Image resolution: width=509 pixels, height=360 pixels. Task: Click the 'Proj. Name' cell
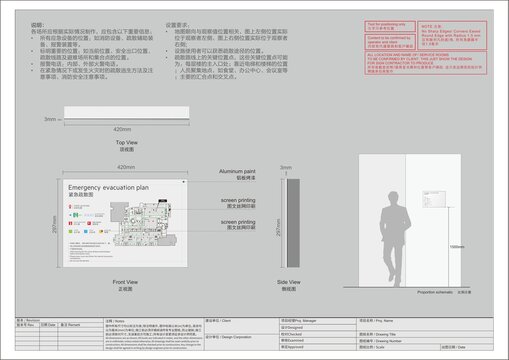tap(425, 324)
